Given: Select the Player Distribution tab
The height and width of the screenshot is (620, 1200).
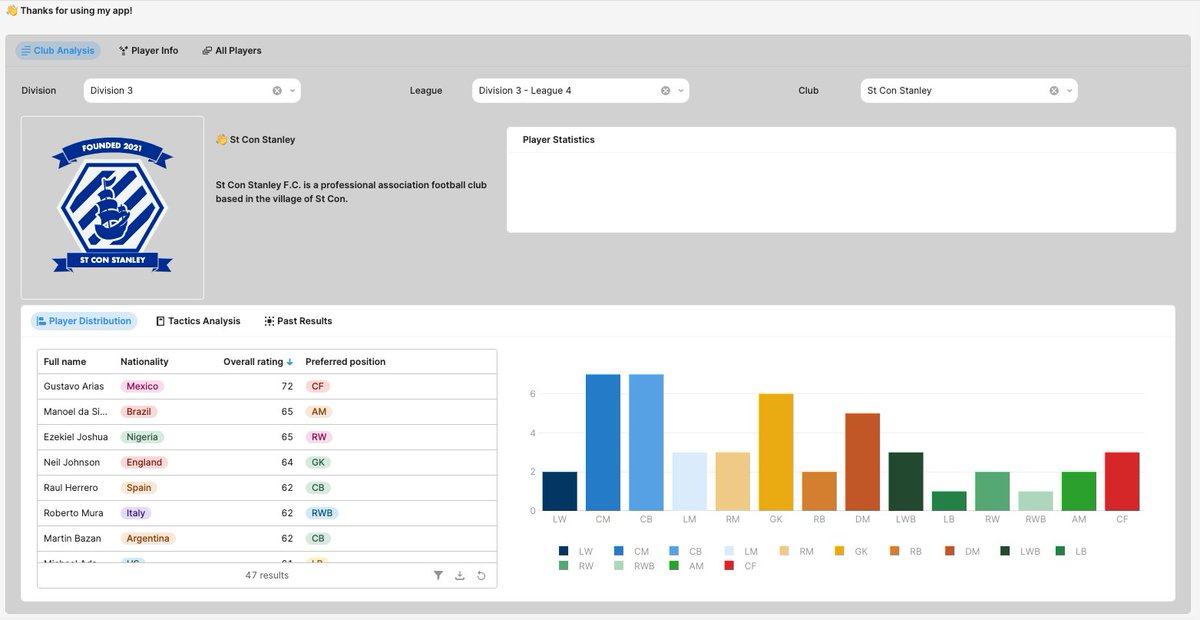Looking at the screenshot, I should coord(83,321).
